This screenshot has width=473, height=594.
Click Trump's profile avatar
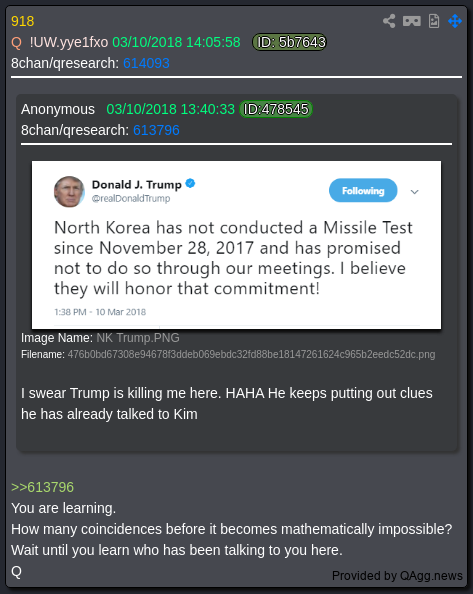pyautogui.click(x=69, y=192)
